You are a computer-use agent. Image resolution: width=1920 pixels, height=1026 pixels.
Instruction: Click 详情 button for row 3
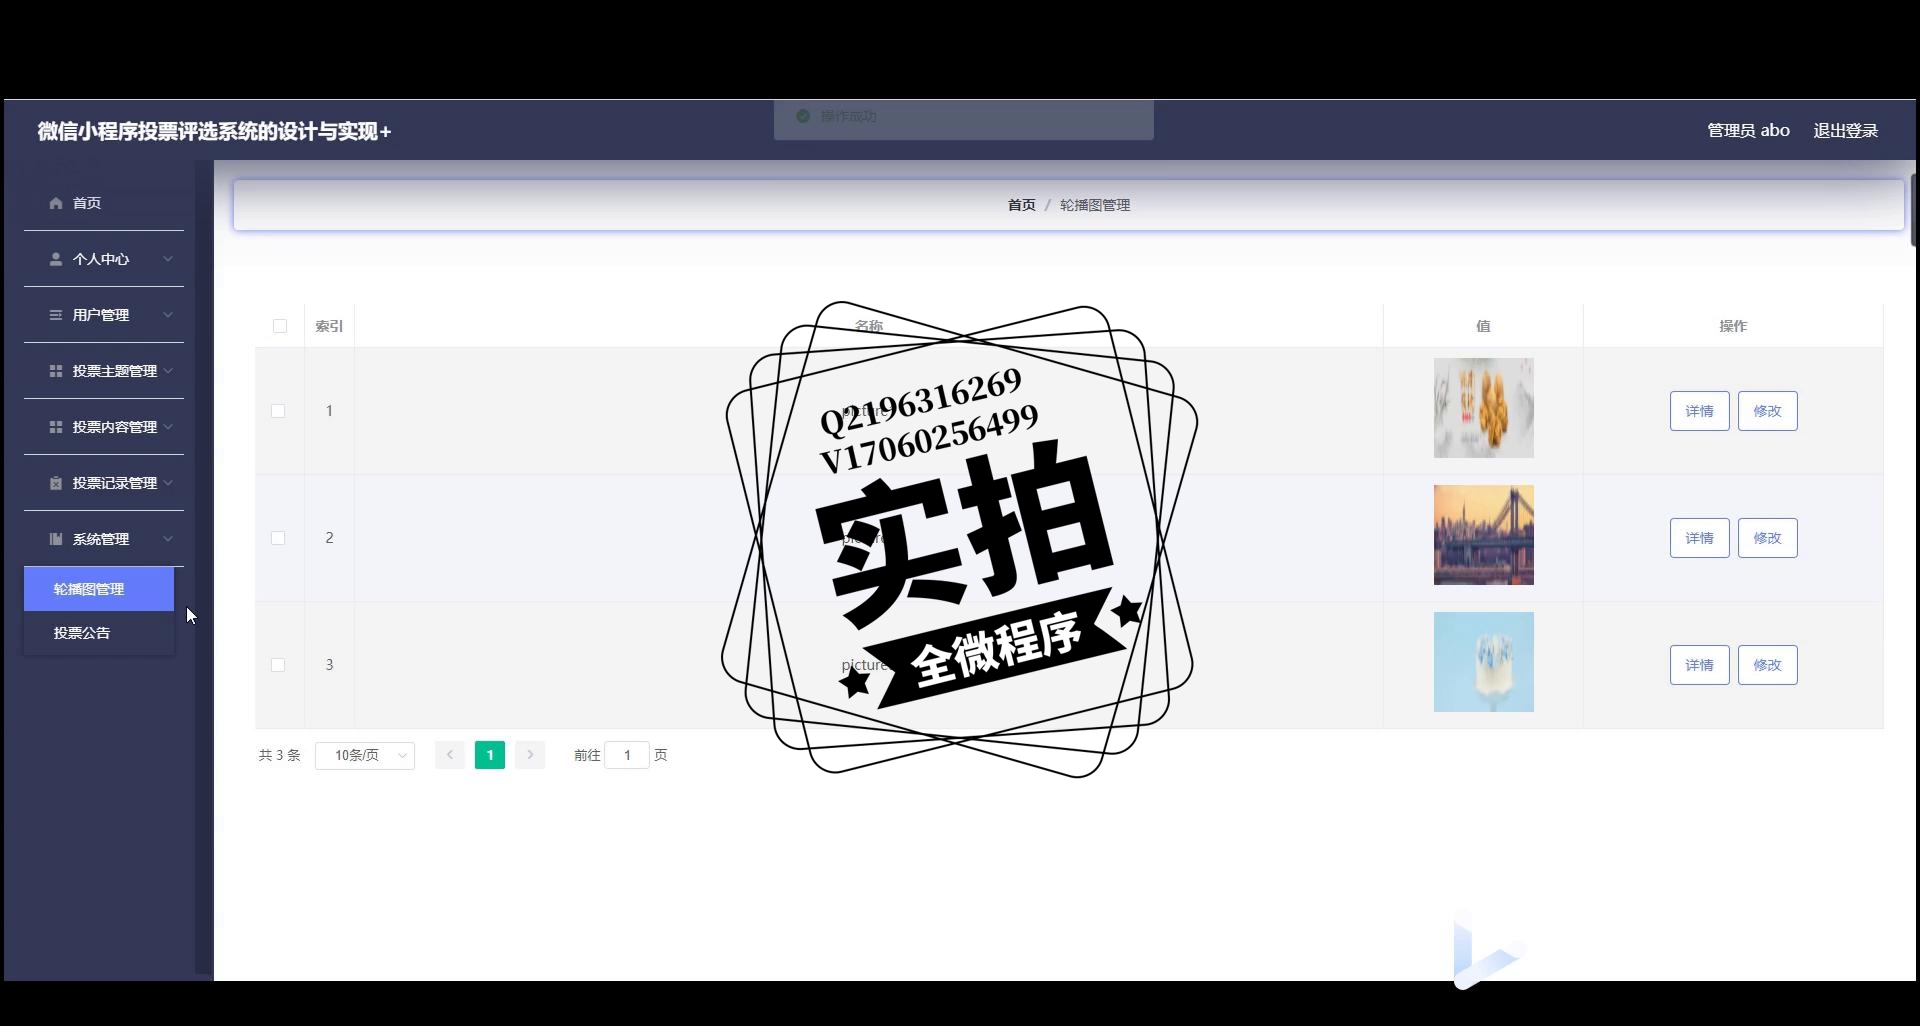click(x=1700, y=665)
